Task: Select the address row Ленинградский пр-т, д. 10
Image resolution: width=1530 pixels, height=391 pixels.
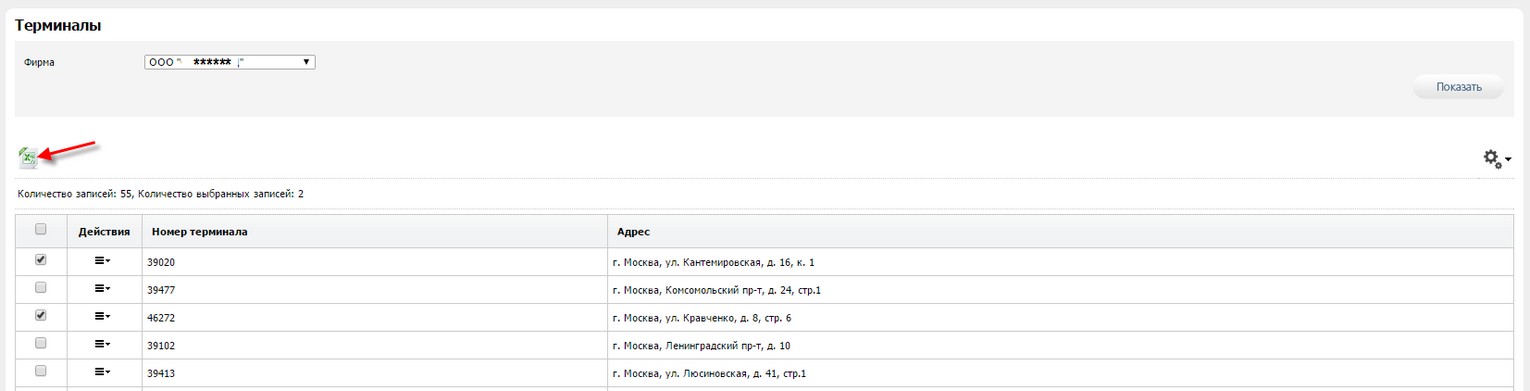Action: (1060, 345)
